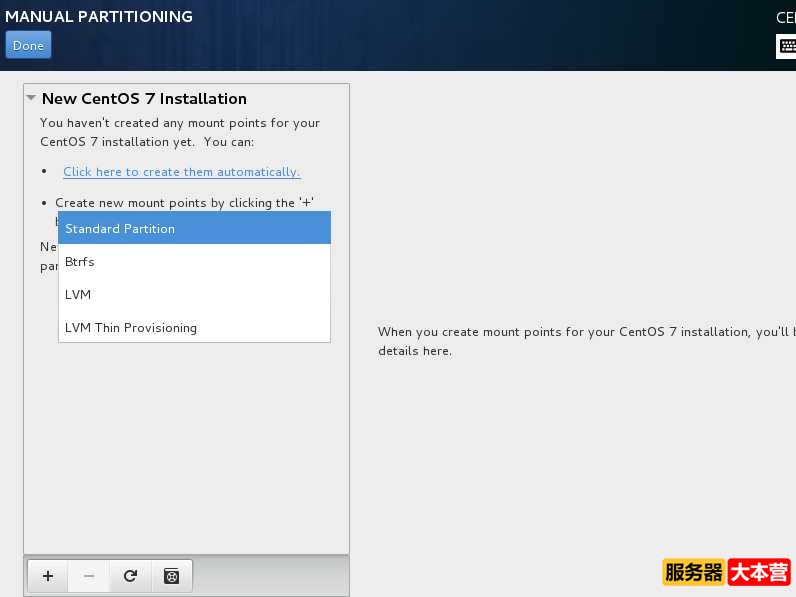Collapse New CentOS 7 Installation section
Screen dimensions: 796x597
click(x=31, y=98)
